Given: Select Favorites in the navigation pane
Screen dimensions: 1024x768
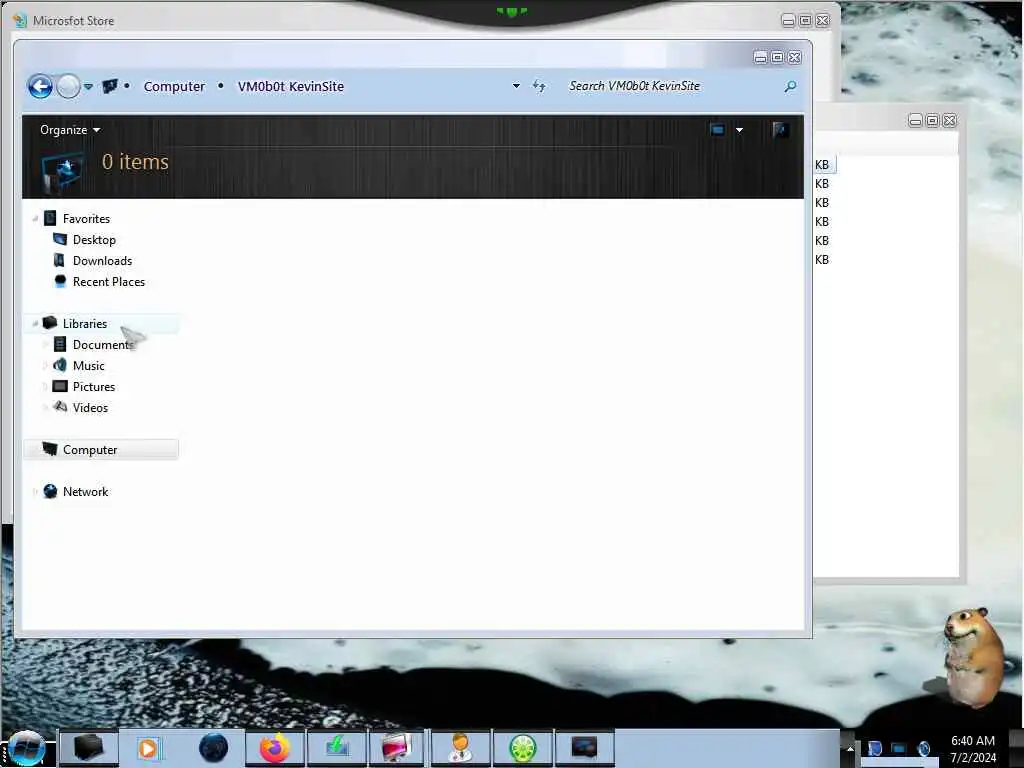Looking at the screenshot, I should (x=86, y=219).
